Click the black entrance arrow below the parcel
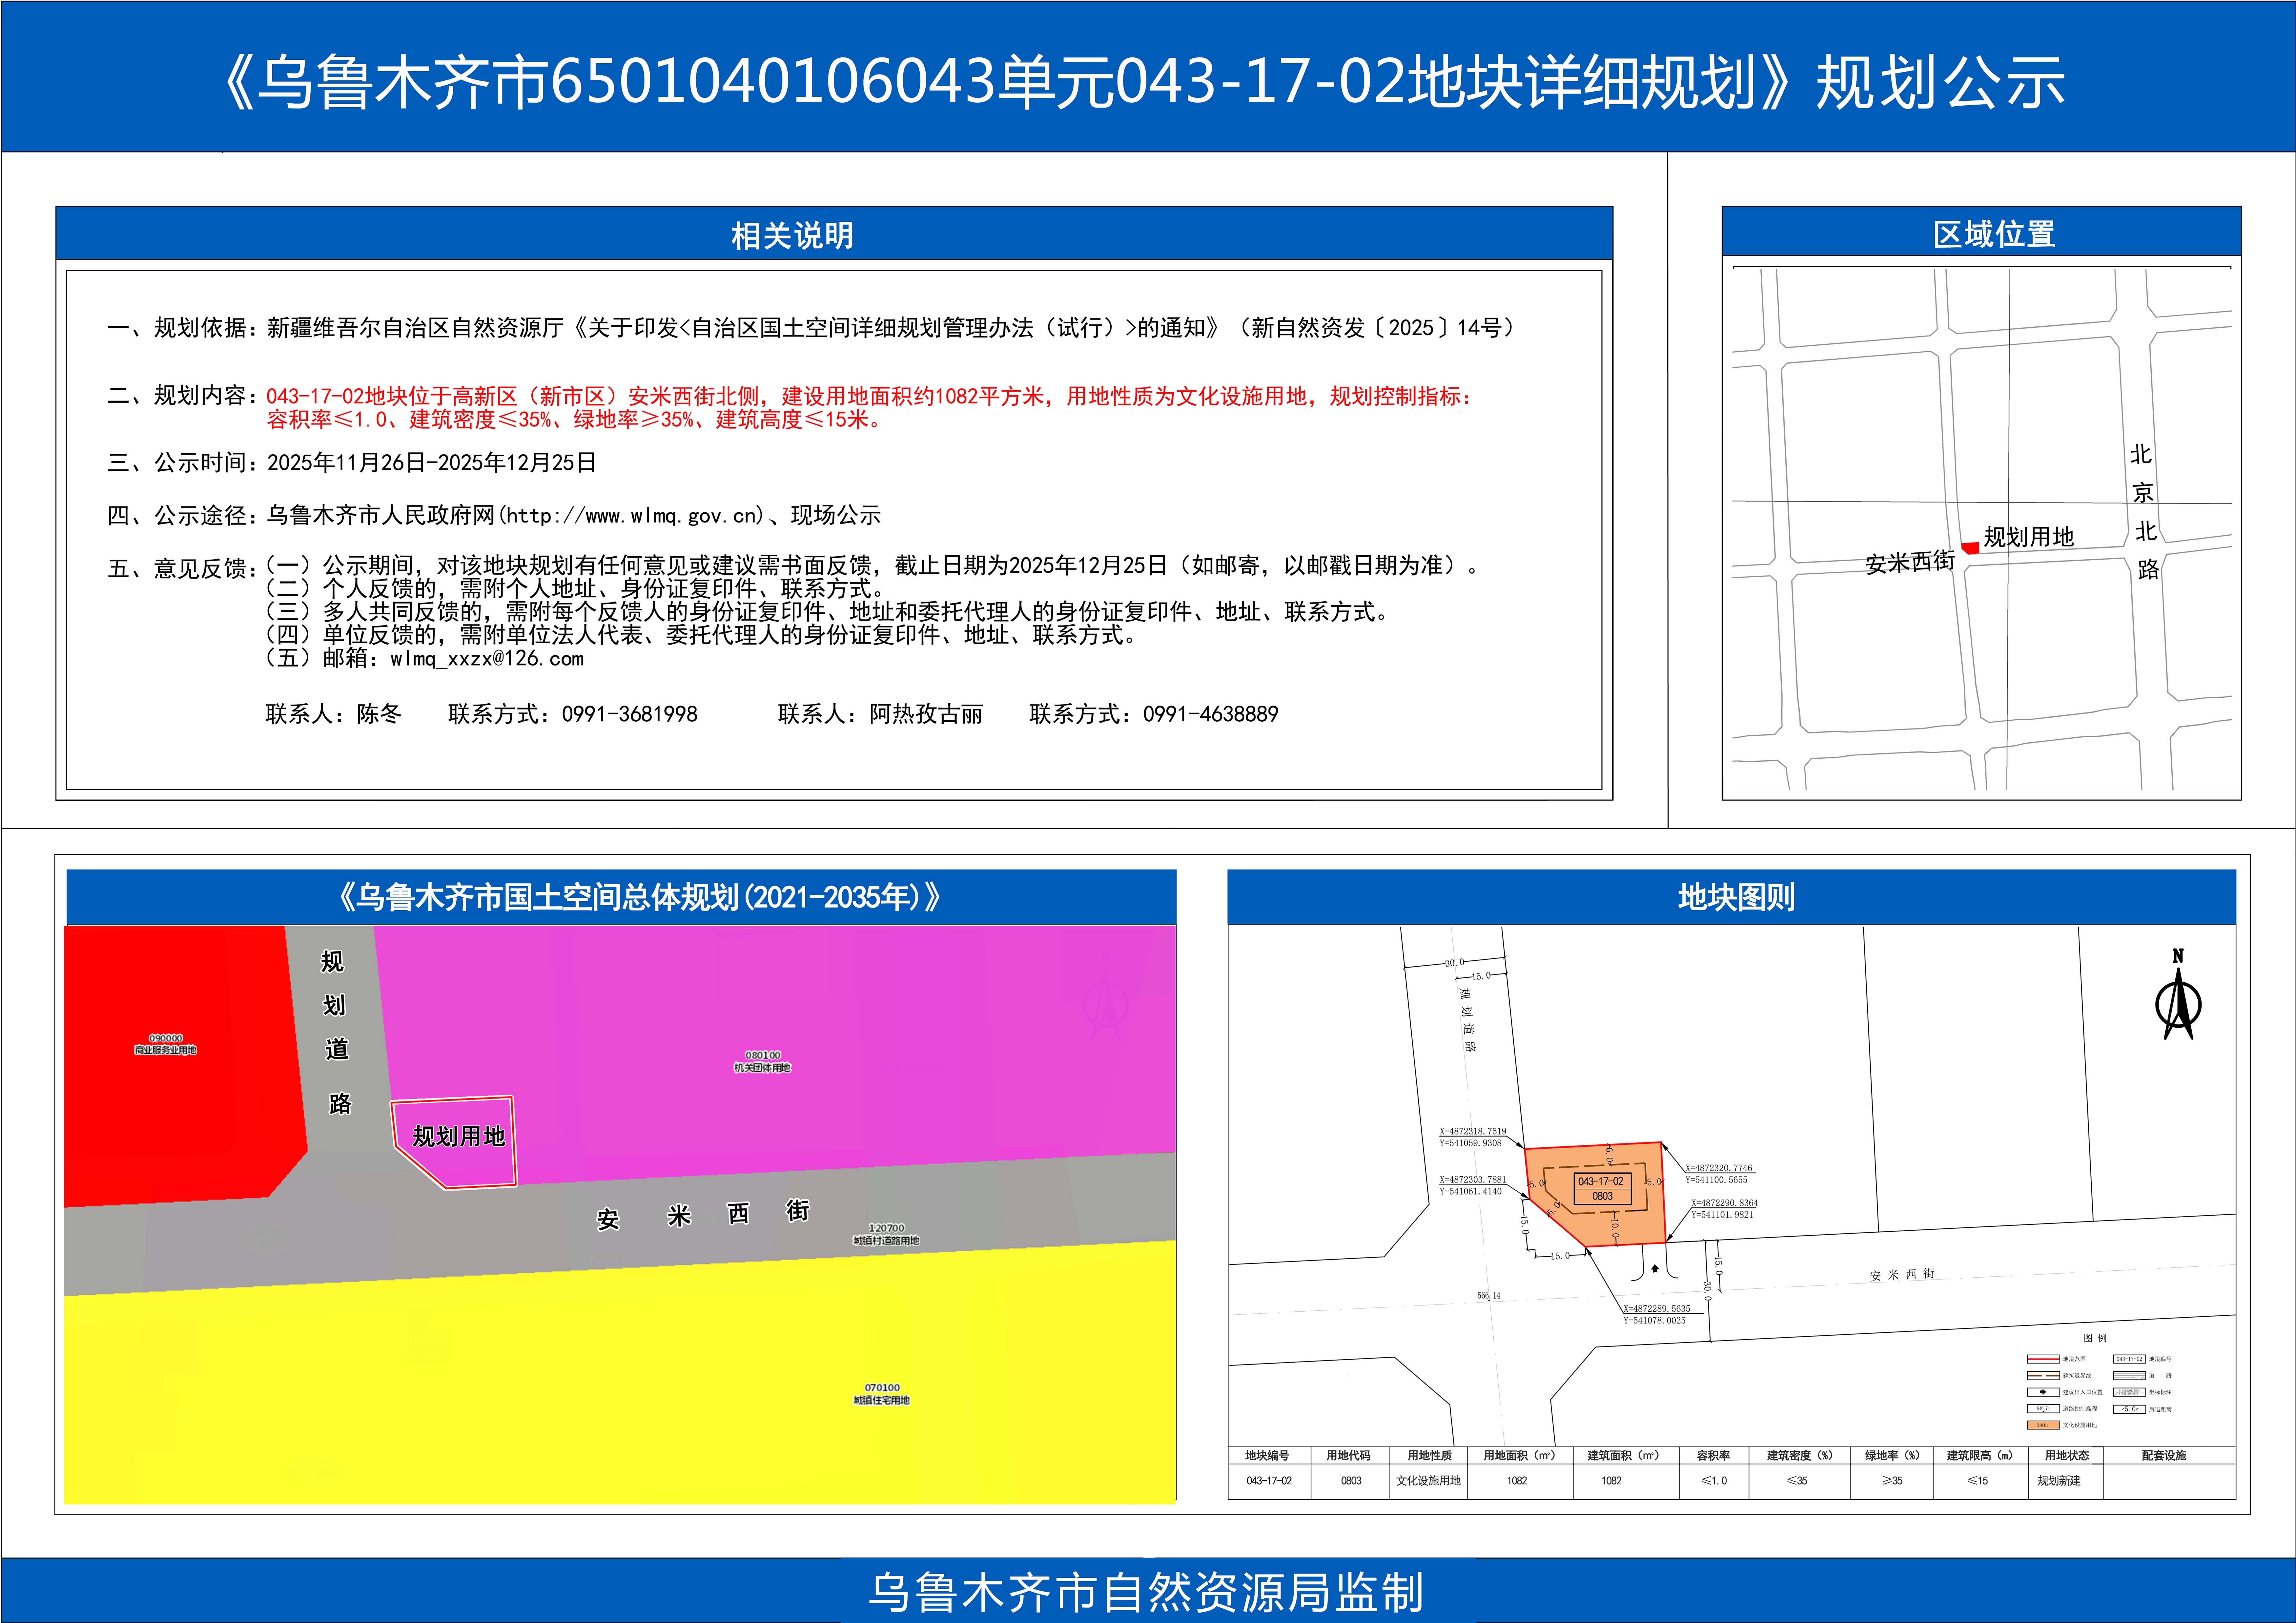This screenshot has height=1623, width=2296. pyautogui.click(x=1655, y=1269)
